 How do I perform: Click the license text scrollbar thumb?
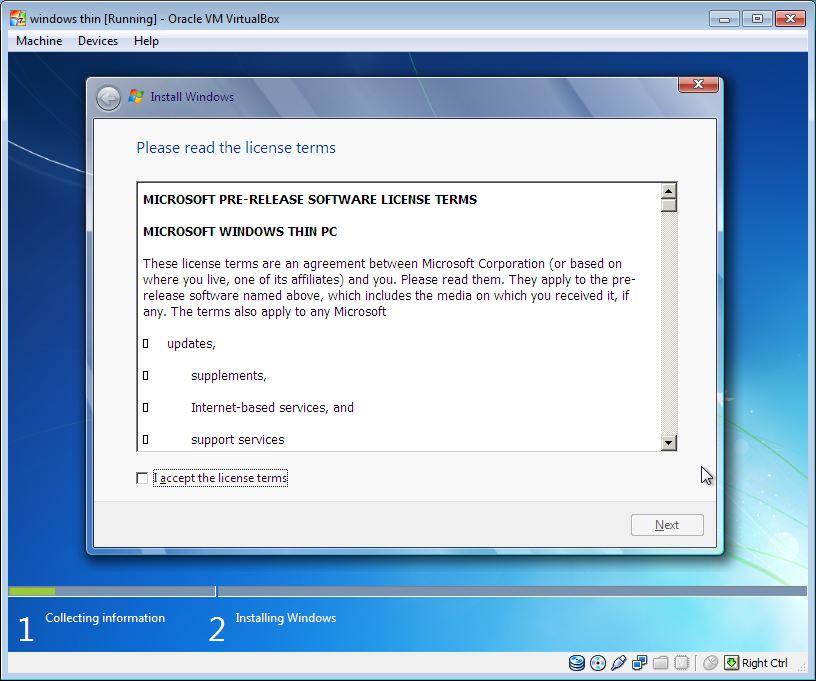point(669,205)
